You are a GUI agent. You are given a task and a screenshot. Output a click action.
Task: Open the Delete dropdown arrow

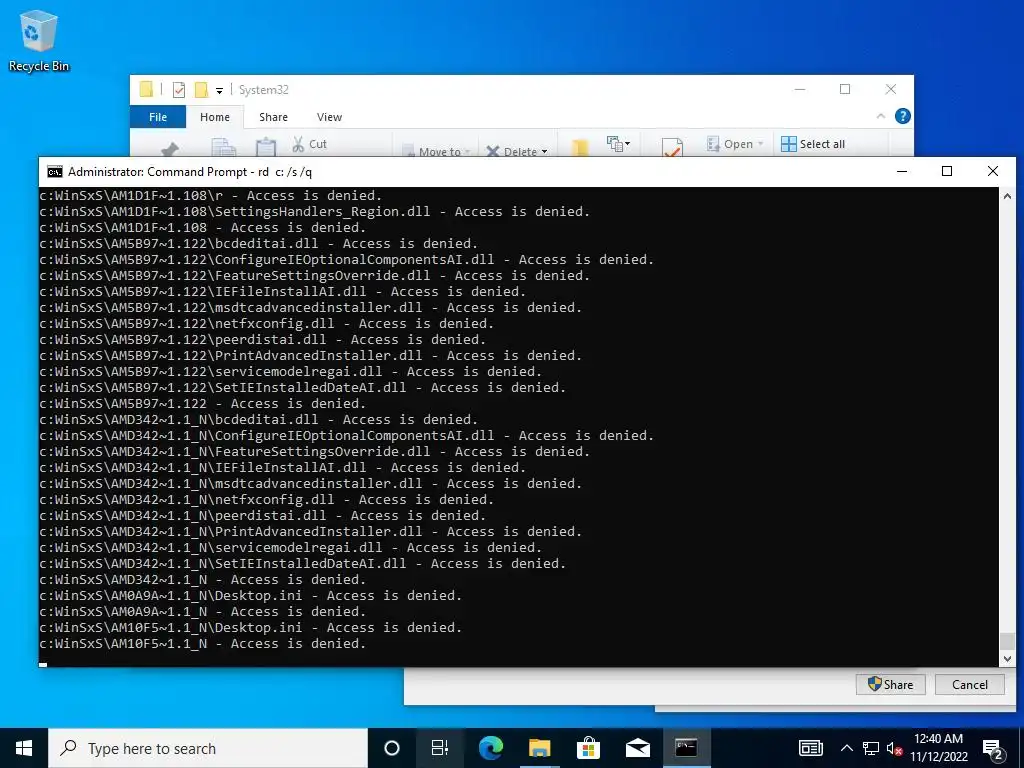(544, 152)
